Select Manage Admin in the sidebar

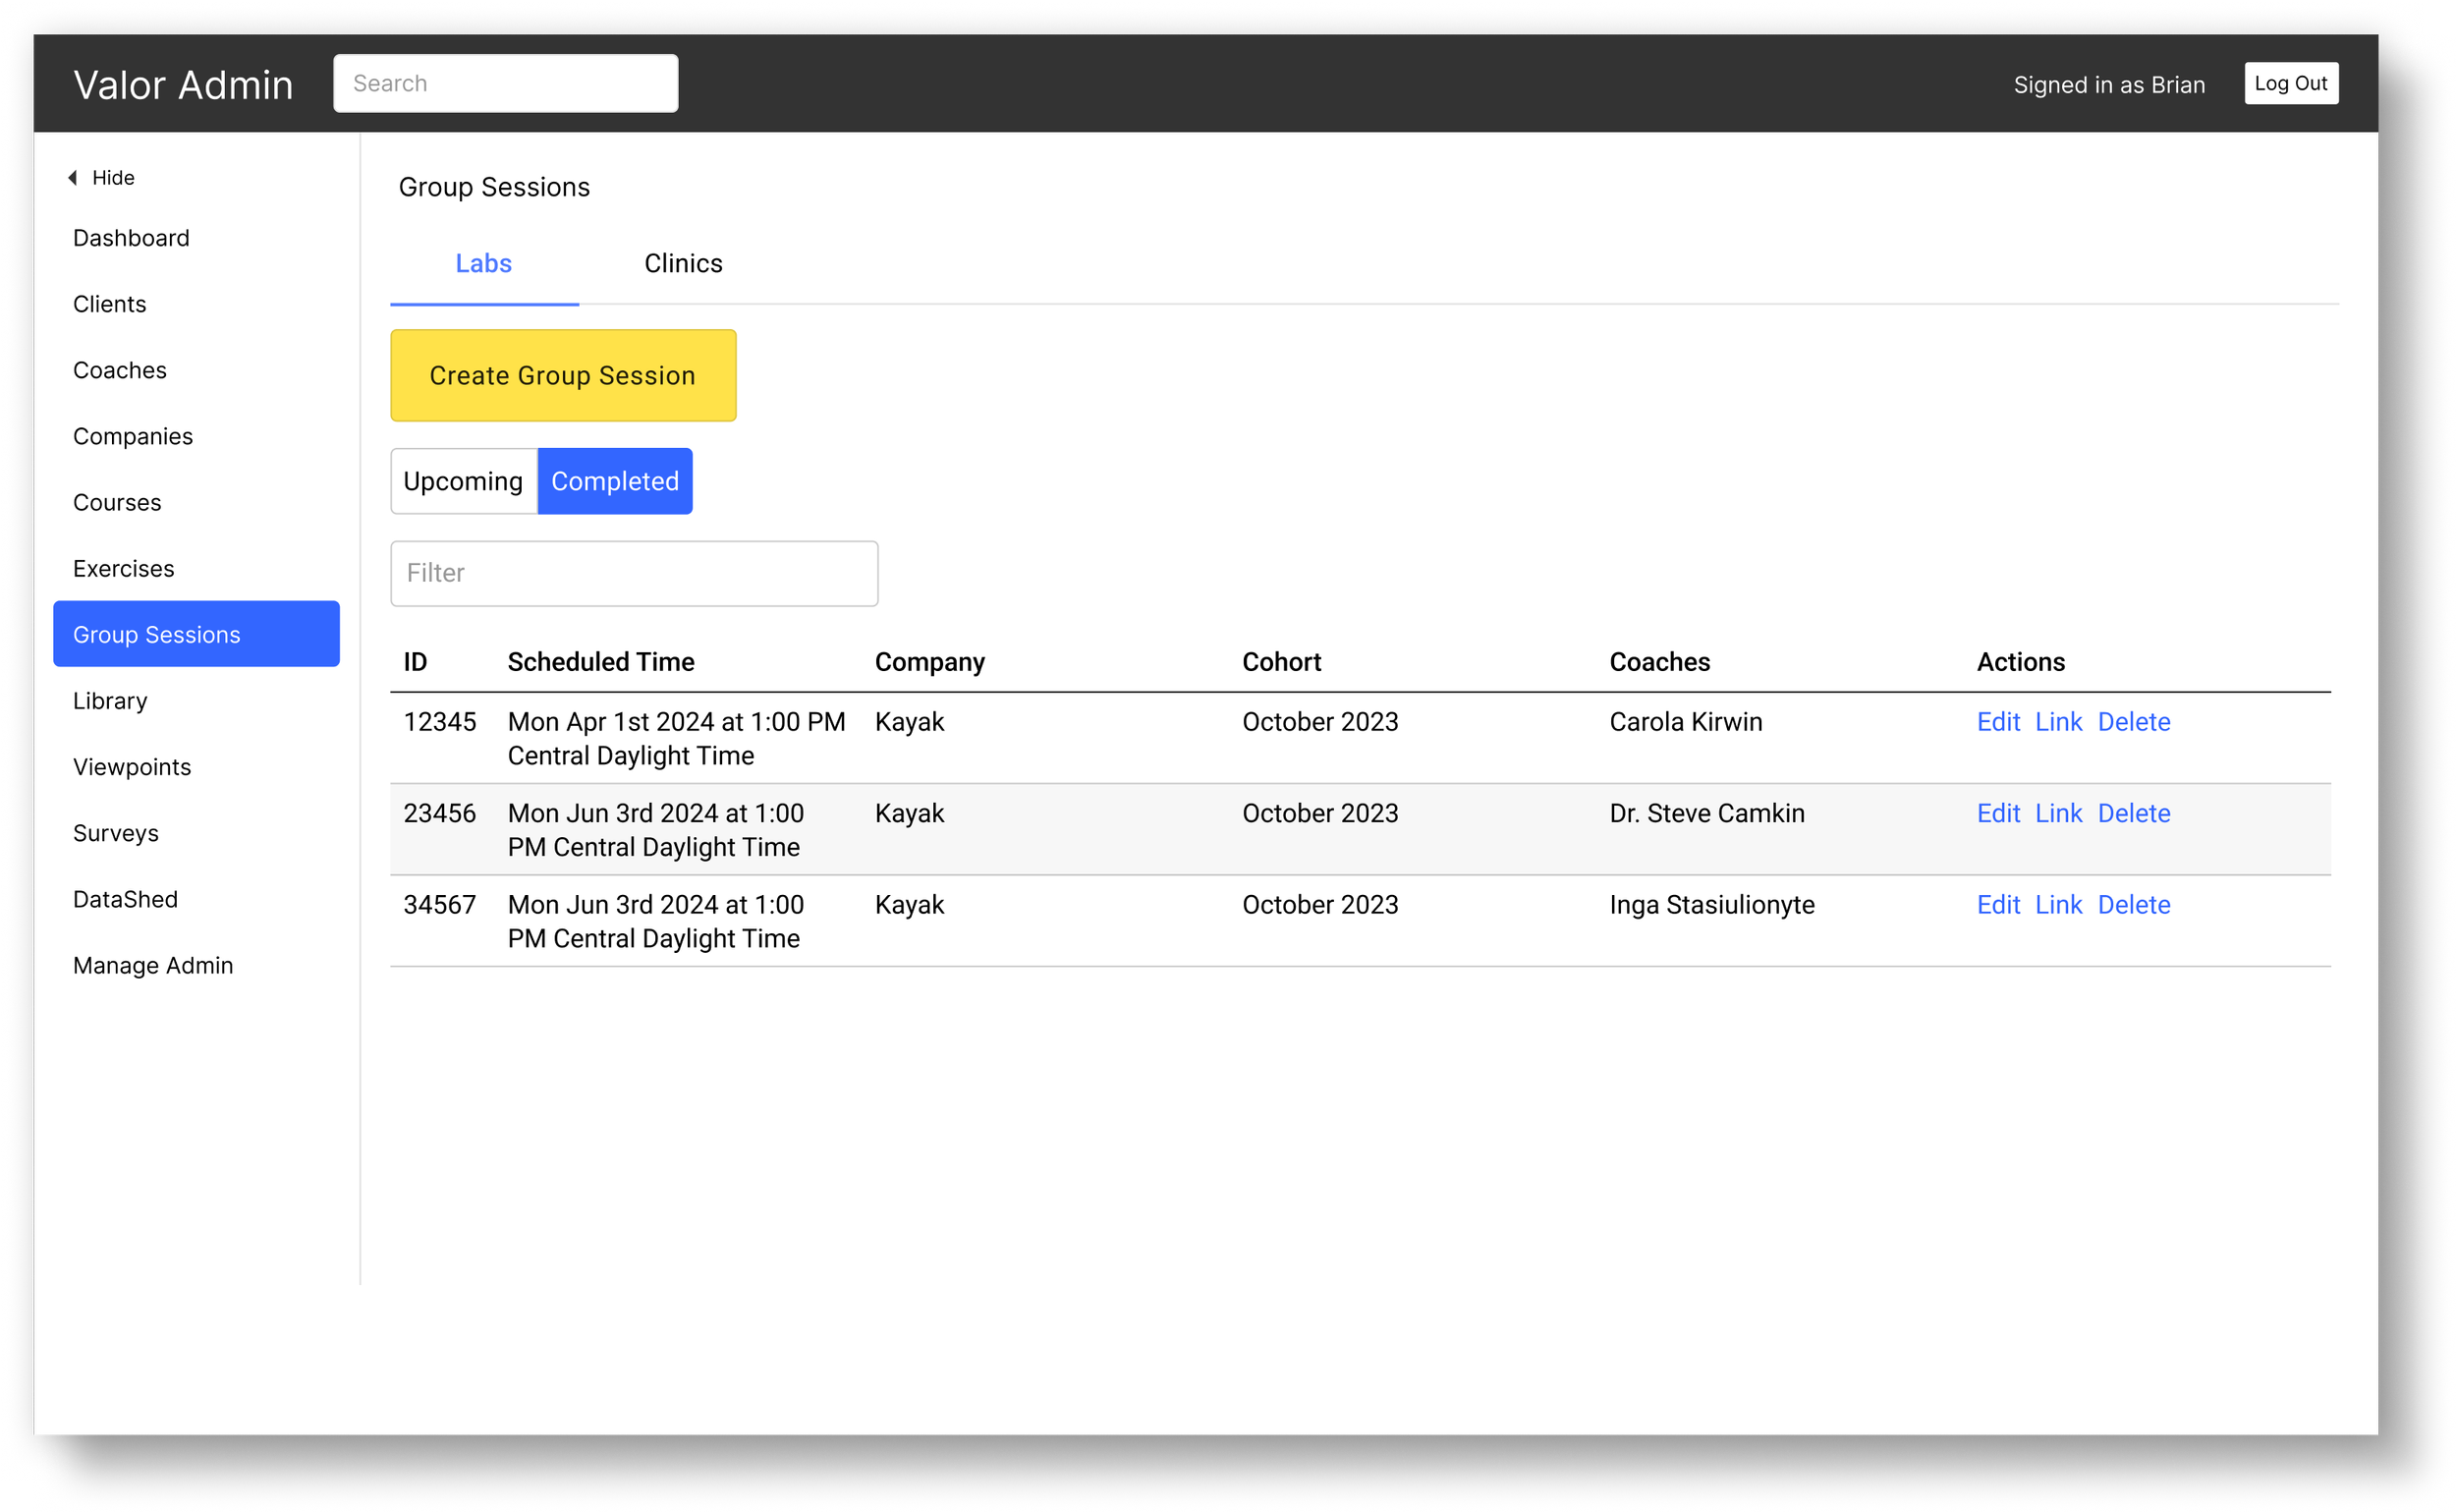coord(152,965)
